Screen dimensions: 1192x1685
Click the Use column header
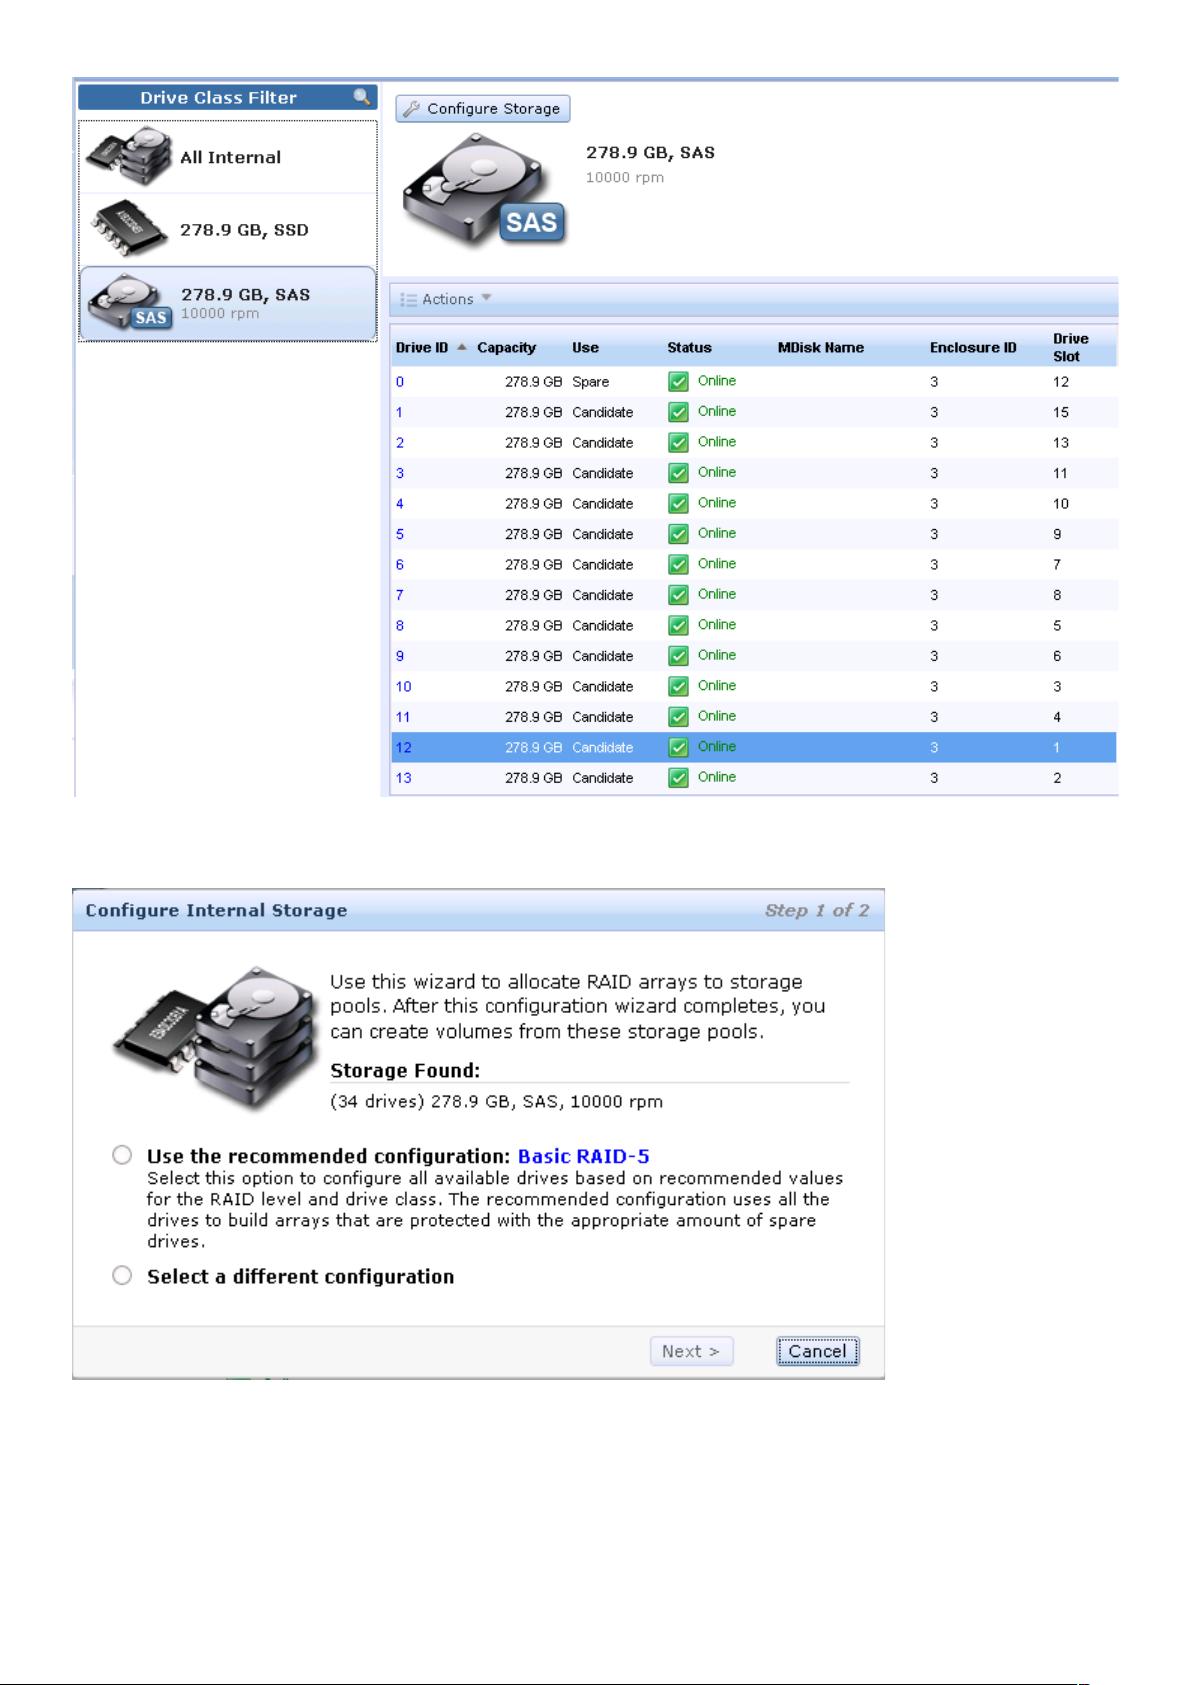[585, 348]
